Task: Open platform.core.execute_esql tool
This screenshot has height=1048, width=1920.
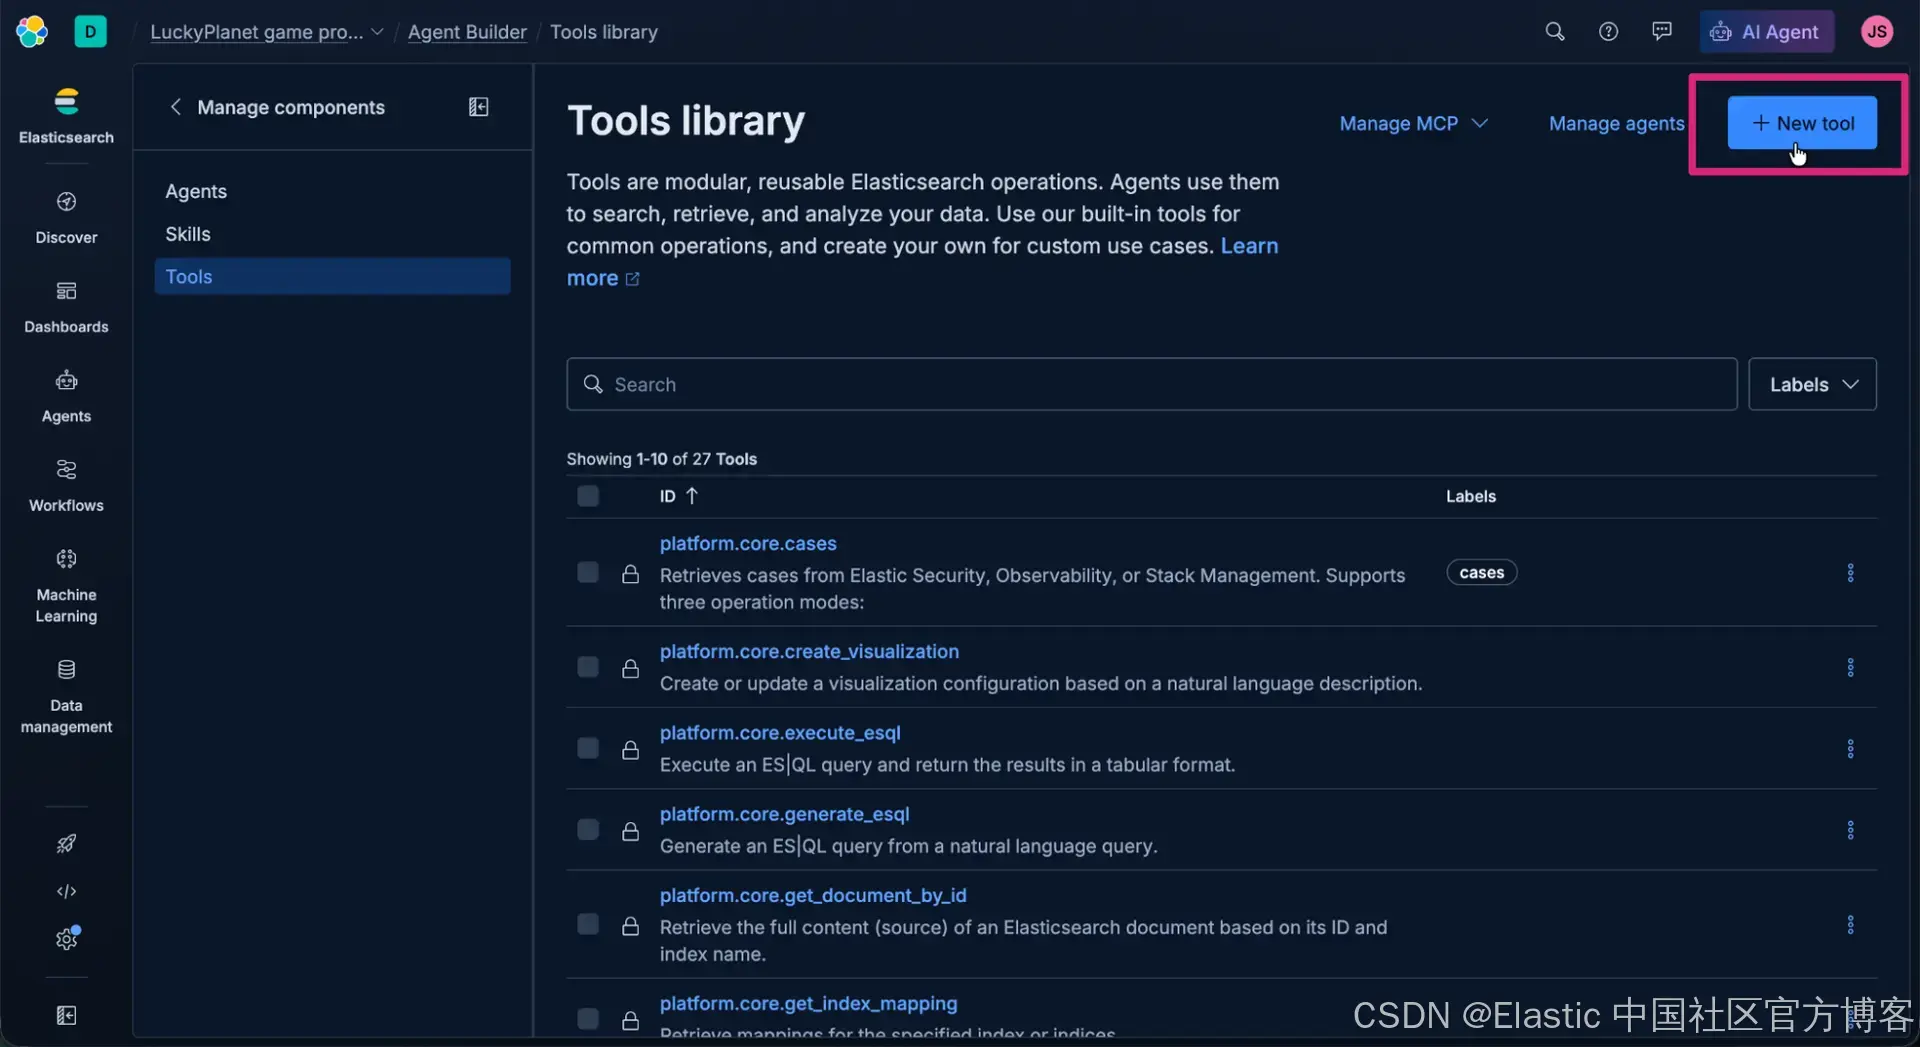Action: click(780, 732)
